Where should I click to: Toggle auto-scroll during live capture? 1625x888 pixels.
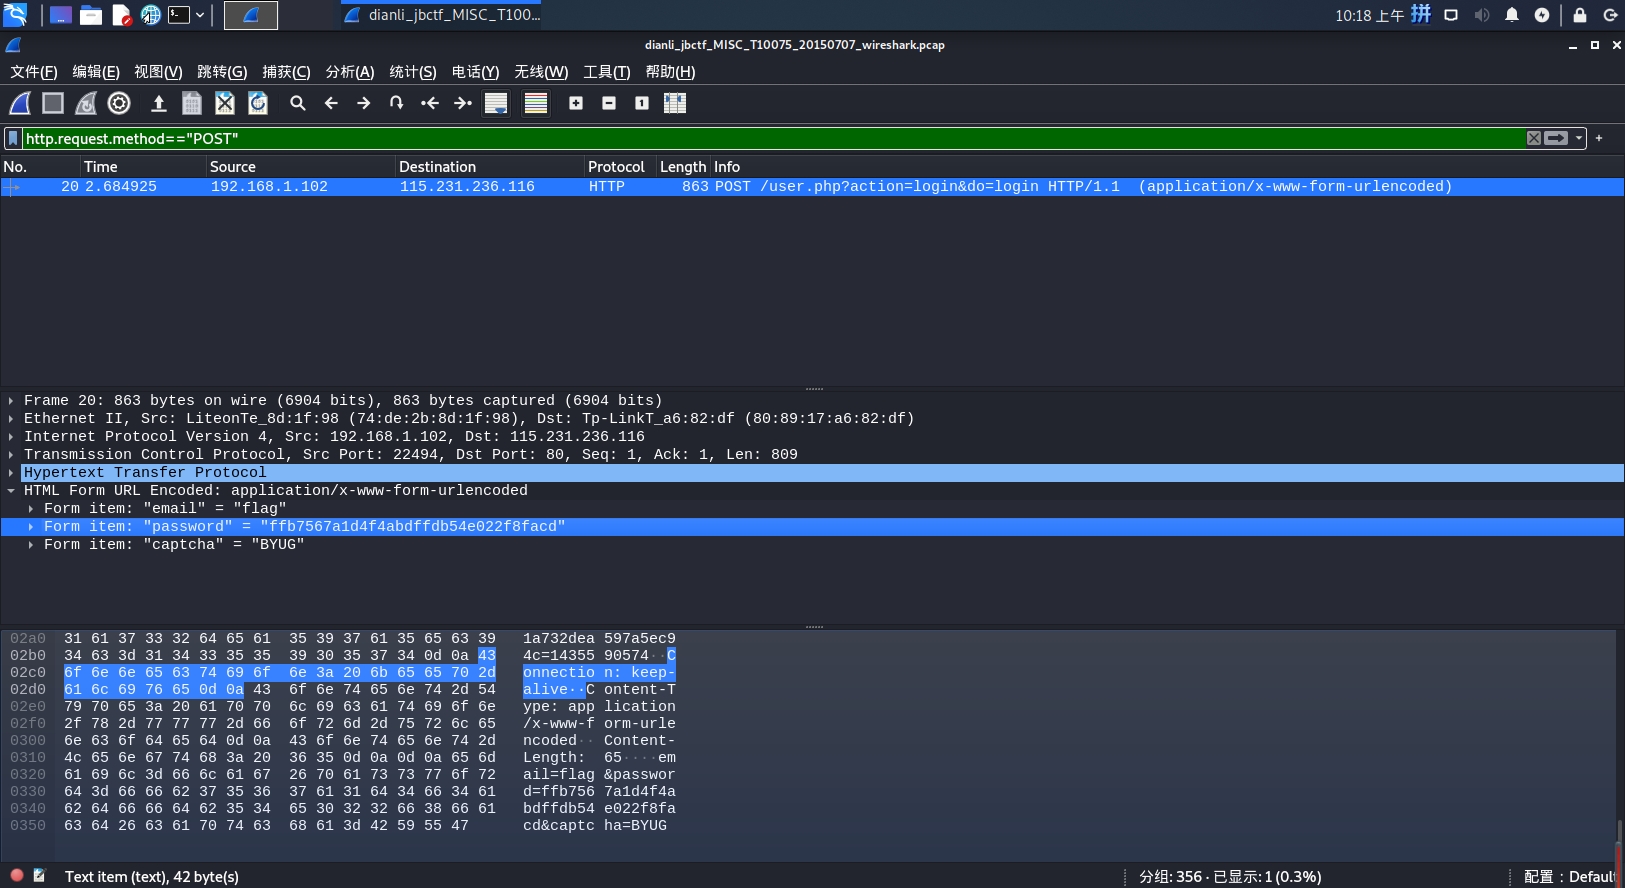click(496, 103)
